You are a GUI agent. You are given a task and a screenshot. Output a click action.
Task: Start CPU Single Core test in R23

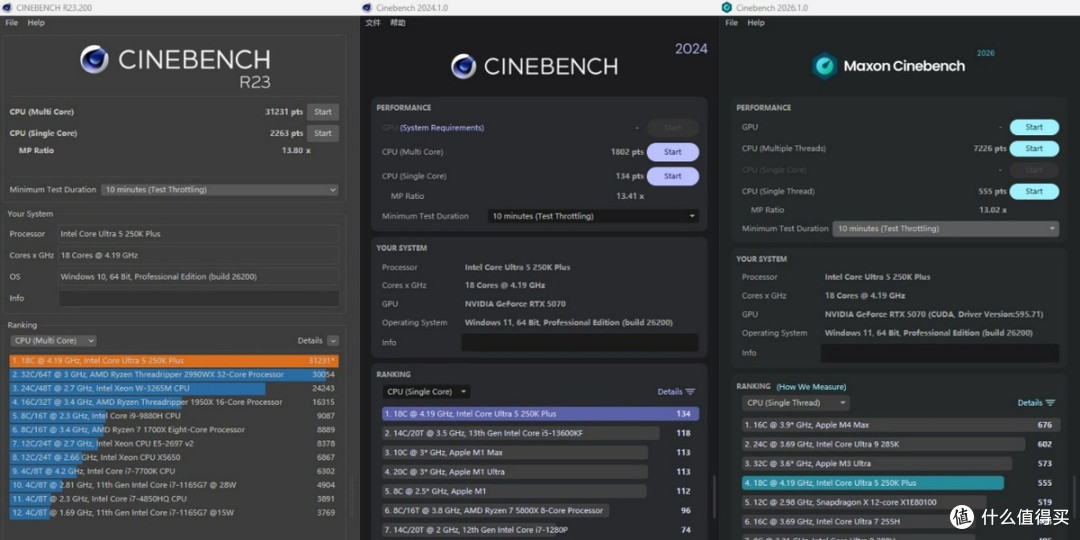(x=323, y=133)
